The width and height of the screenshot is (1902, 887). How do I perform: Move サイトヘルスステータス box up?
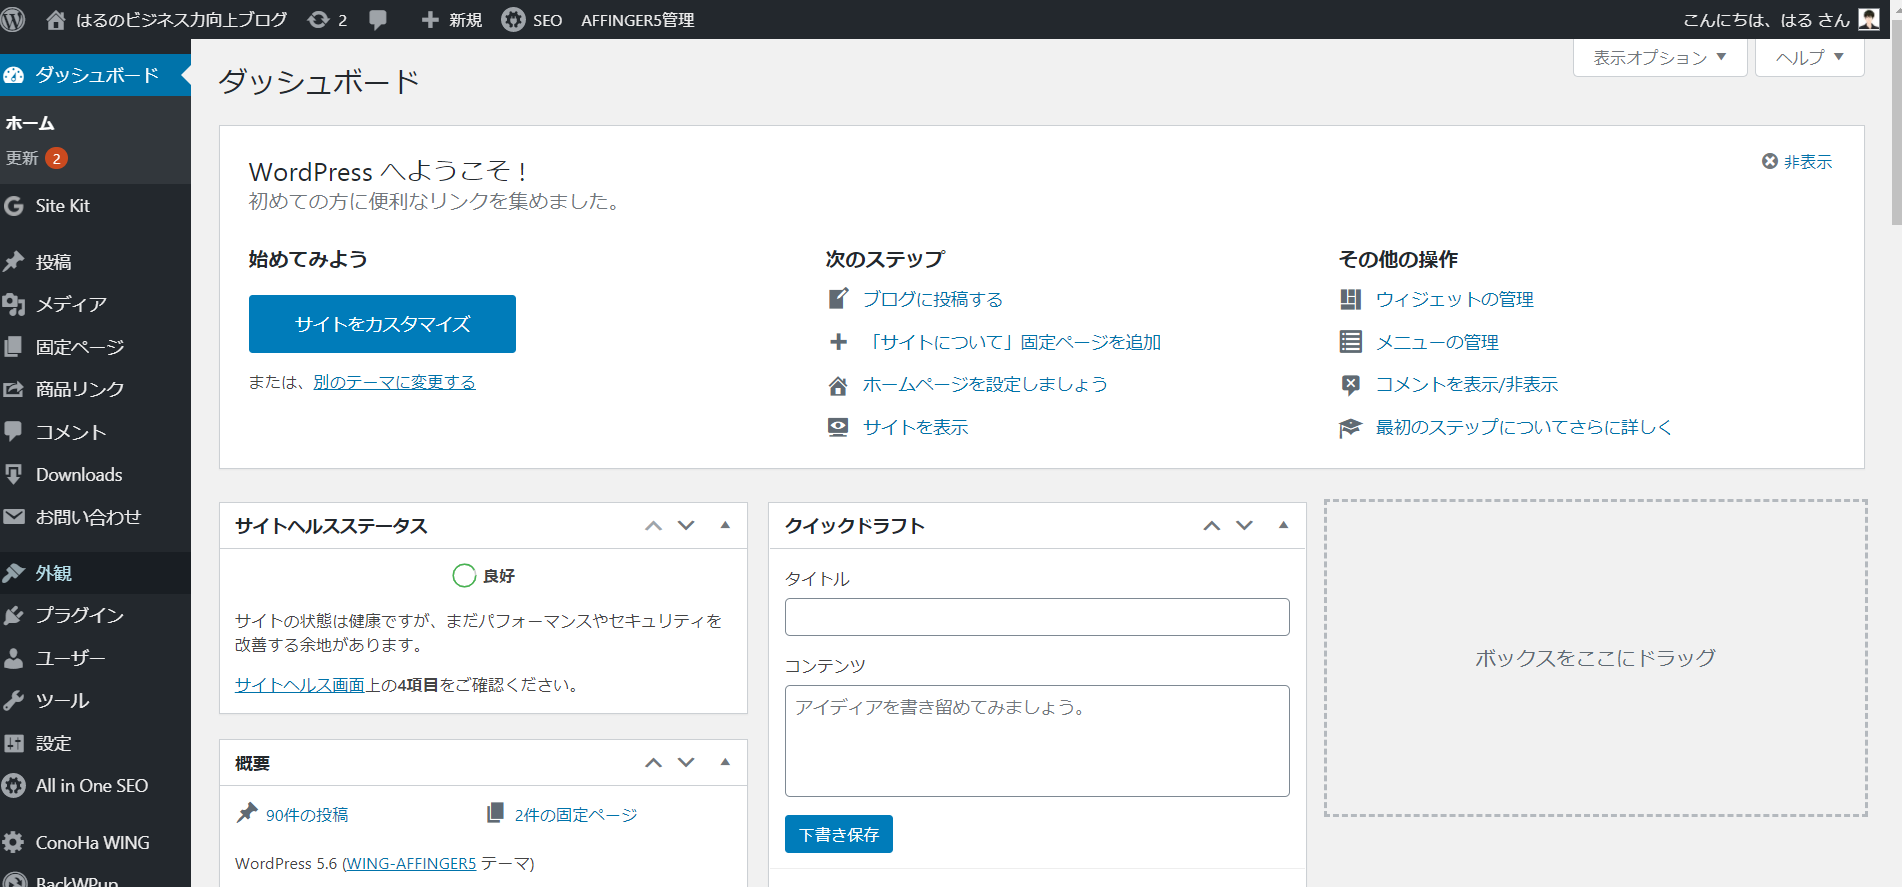click(654, 526)
